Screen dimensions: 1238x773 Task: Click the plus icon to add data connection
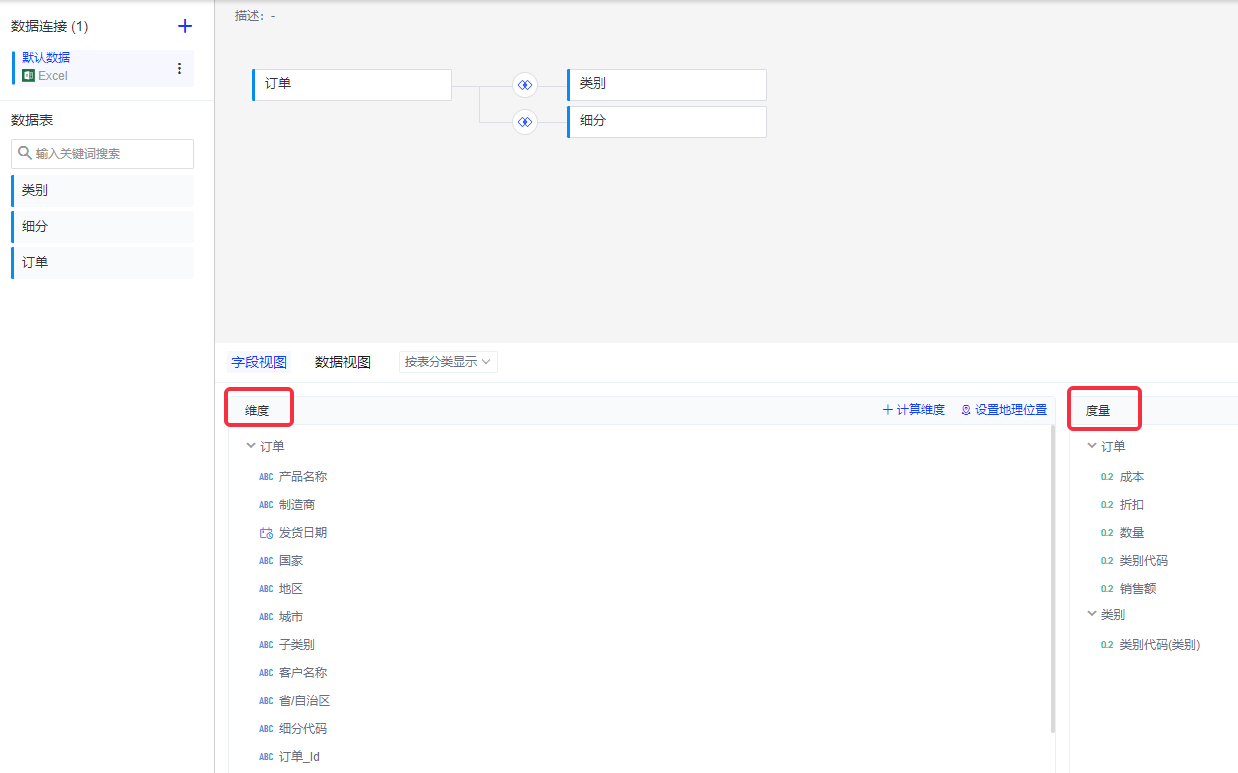184,26
